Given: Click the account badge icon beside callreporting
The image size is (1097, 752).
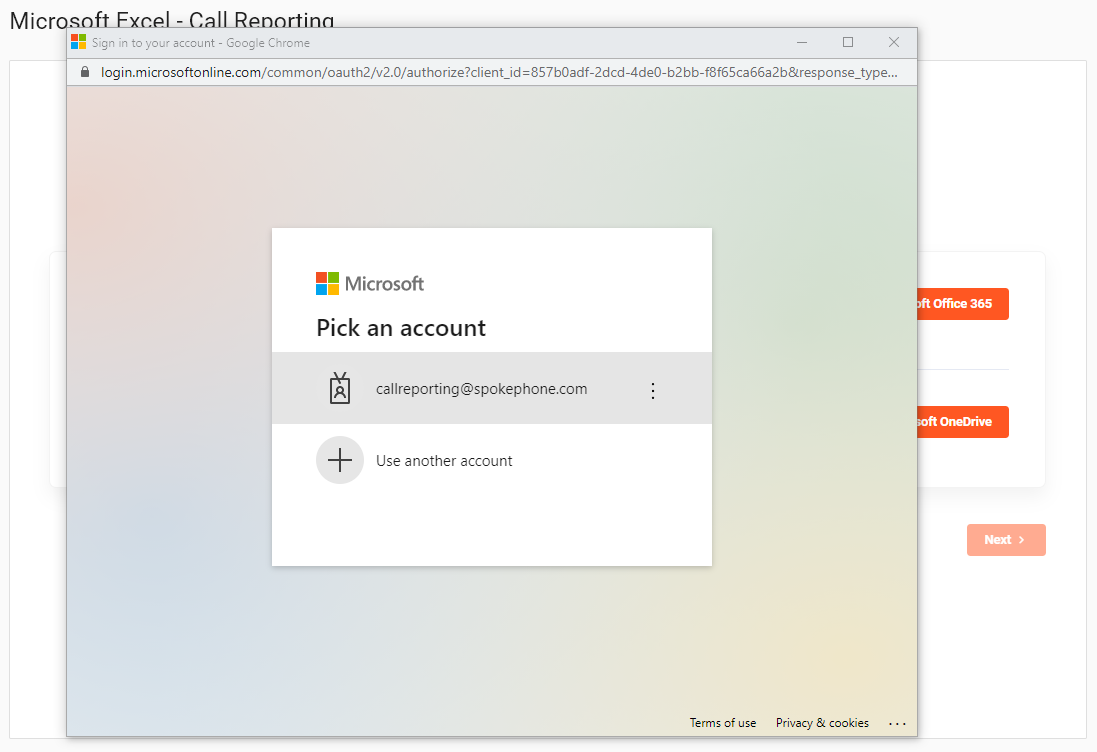Looking at the screenshot, I should pyautogui.click(x=340, y=388).
